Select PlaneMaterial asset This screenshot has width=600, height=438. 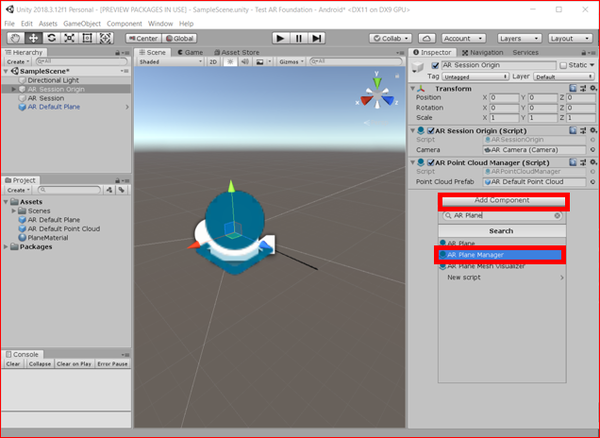click(x=48, y=238)
